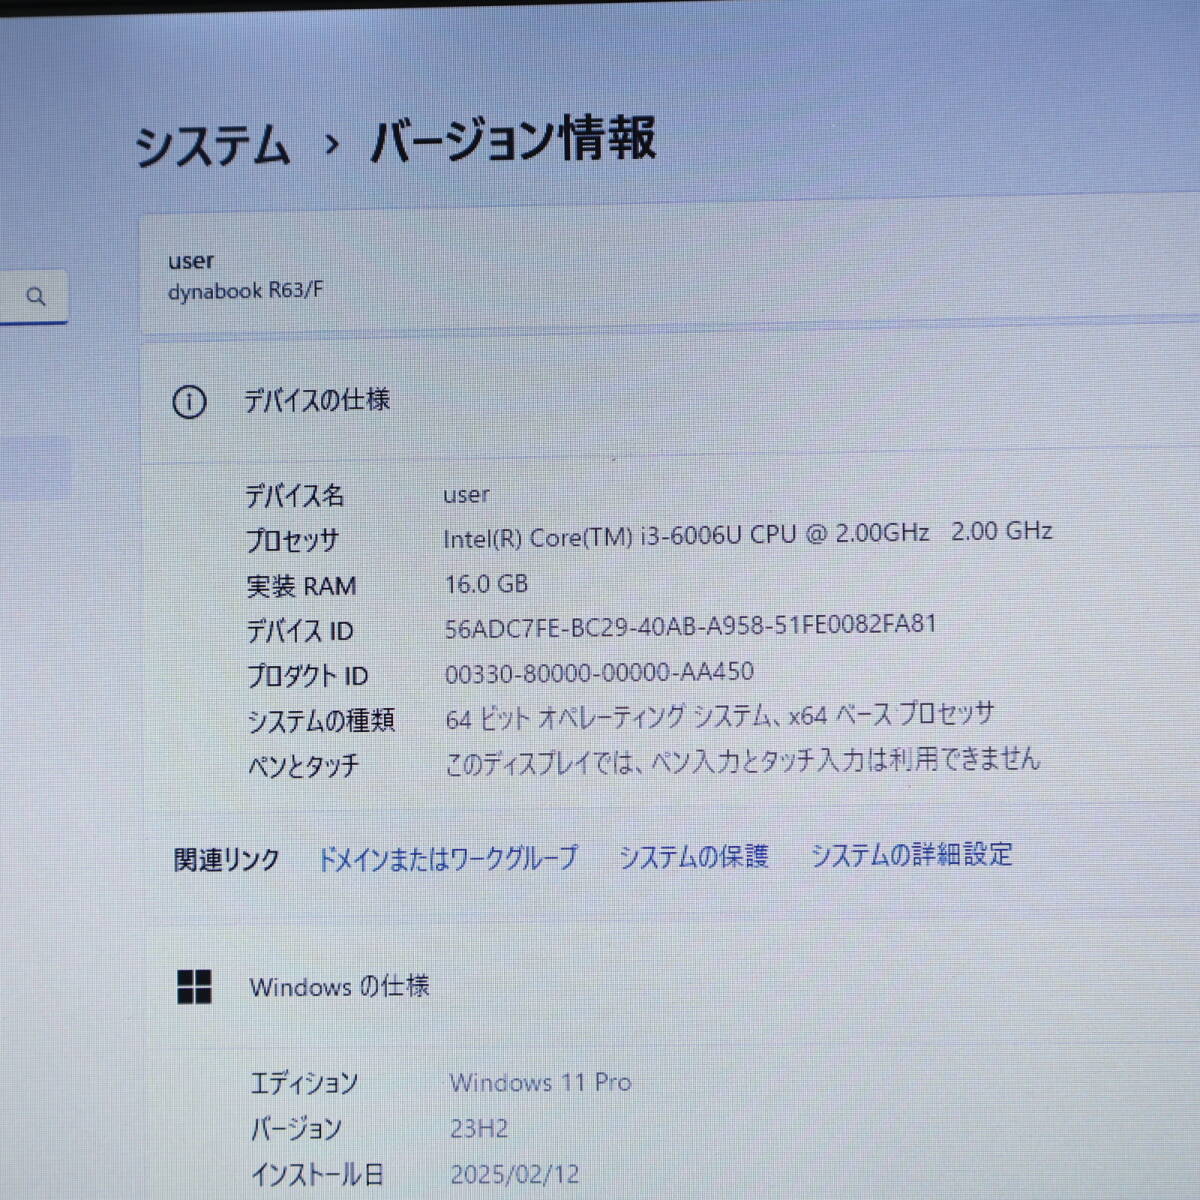The height and width of the screenshot is (1200, 1200).
Task: Click the エディション label
Action: [304, 1083]
